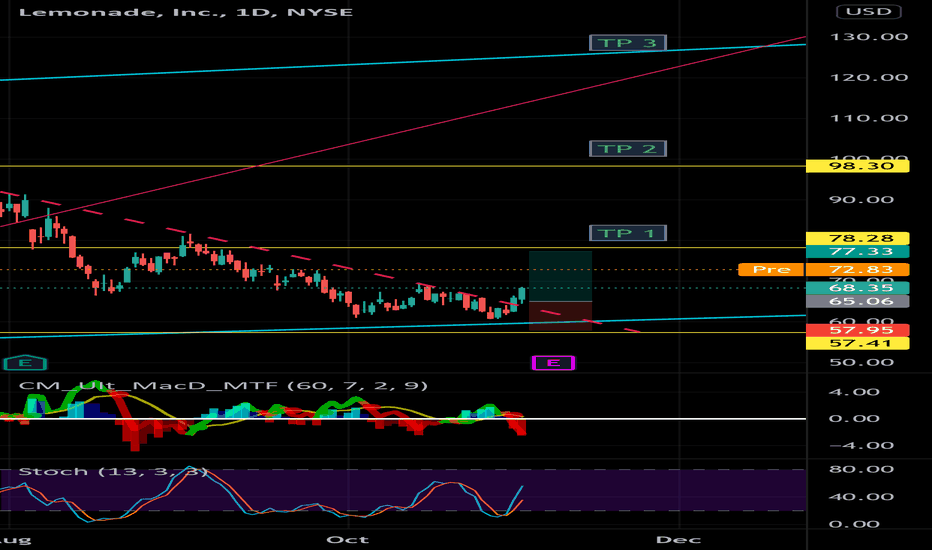Click the 110.00 price axis label
Screen dimensions: 932x550
click(868, 118)
